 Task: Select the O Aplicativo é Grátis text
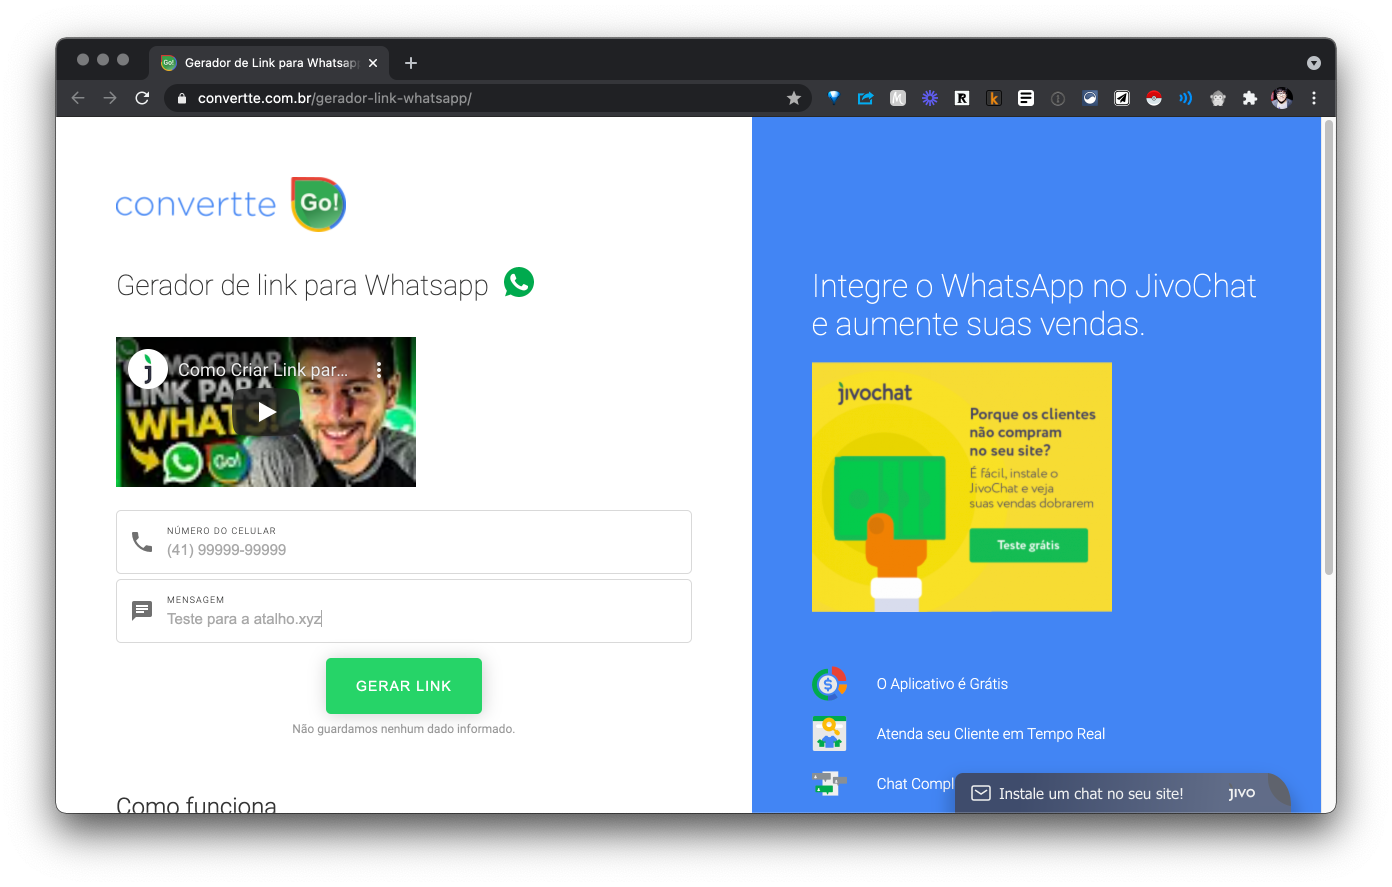[942, 684]
